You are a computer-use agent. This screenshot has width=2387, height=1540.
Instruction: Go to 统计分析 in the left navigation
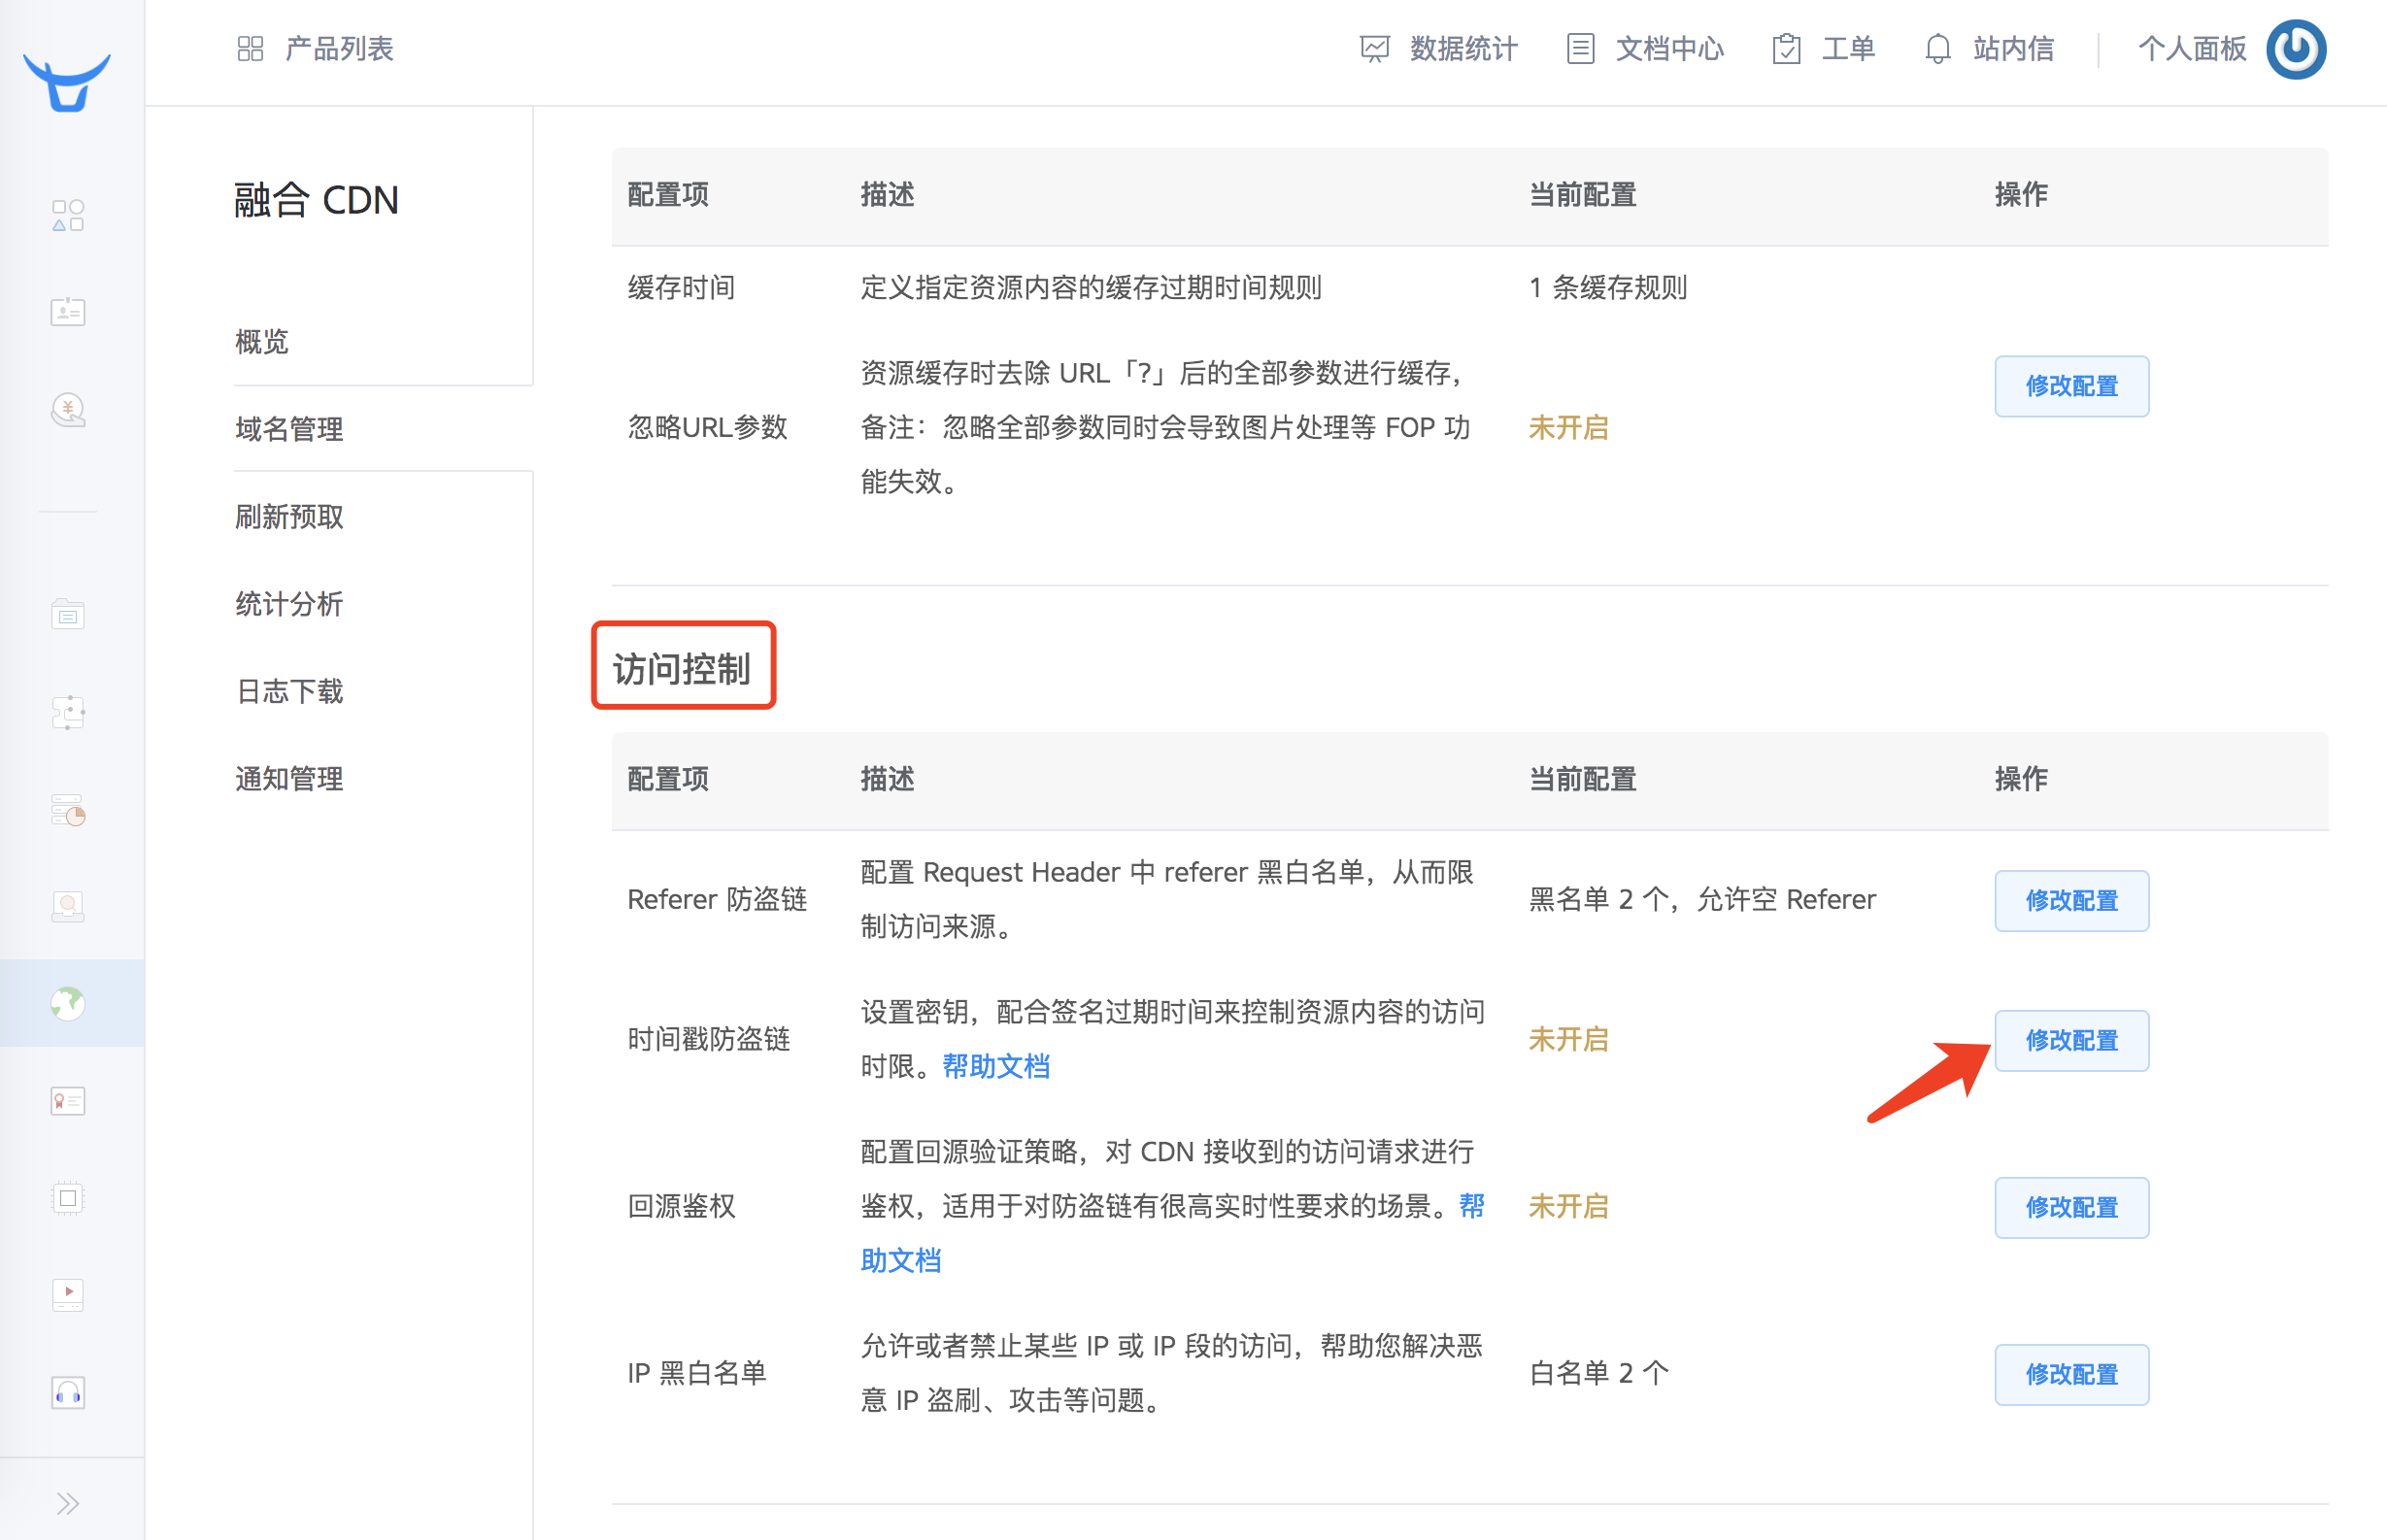tap(289, 604)
